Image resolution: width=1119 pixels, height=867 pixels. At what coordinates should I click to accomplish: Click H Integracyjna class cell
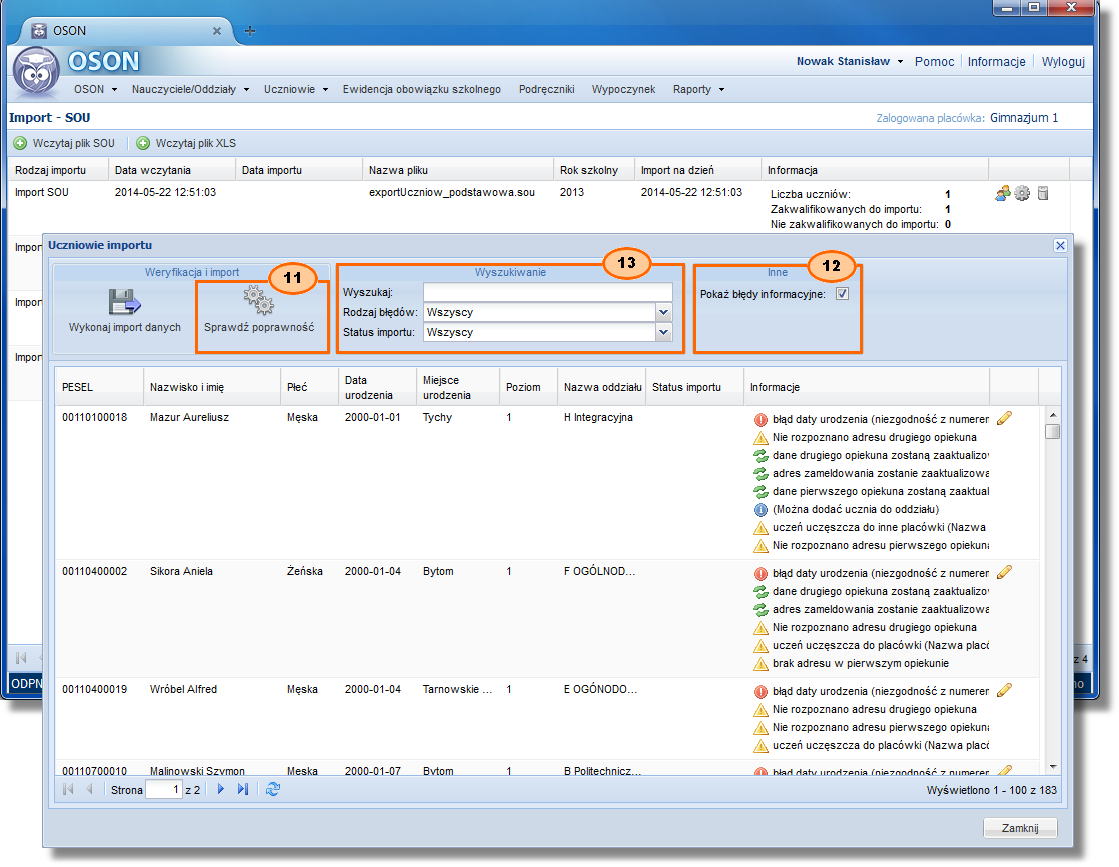(x=598, y=417)
